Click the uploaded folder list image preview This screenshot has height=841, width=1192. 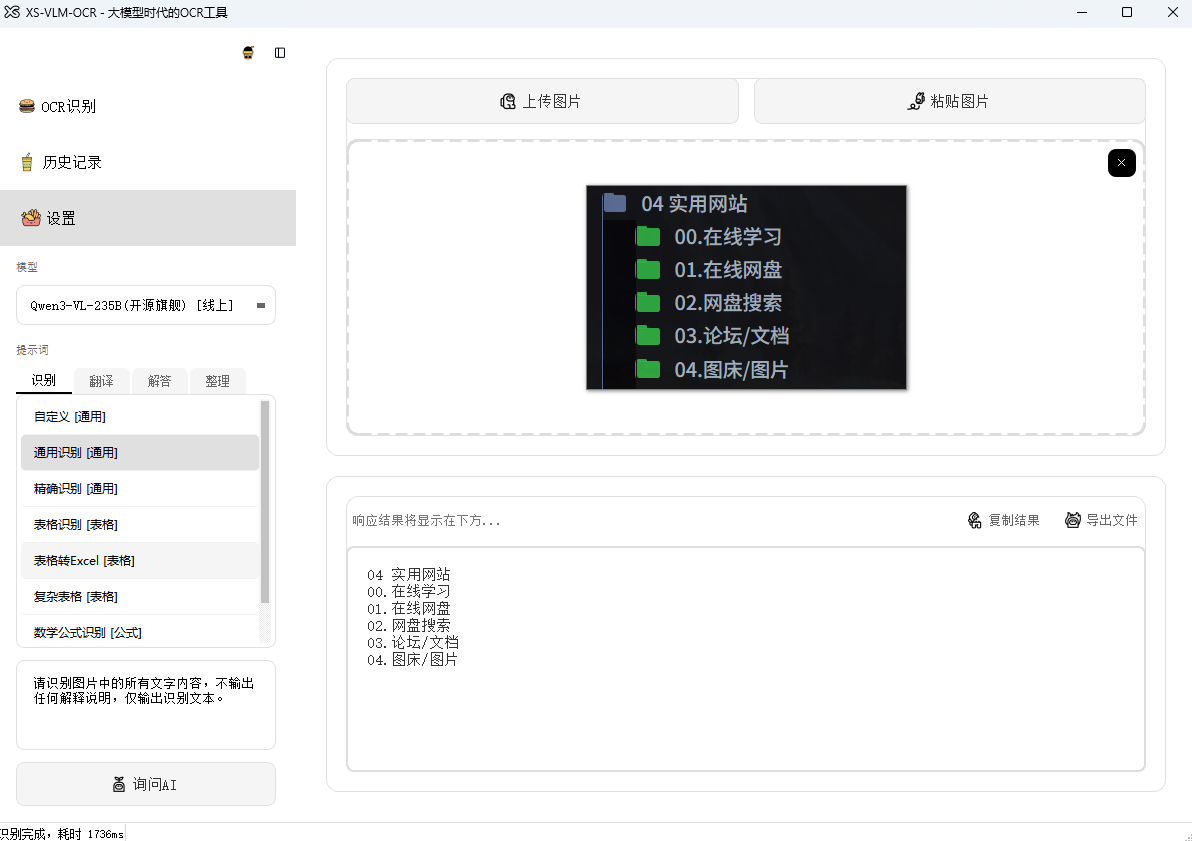click(x=747, y=287)
